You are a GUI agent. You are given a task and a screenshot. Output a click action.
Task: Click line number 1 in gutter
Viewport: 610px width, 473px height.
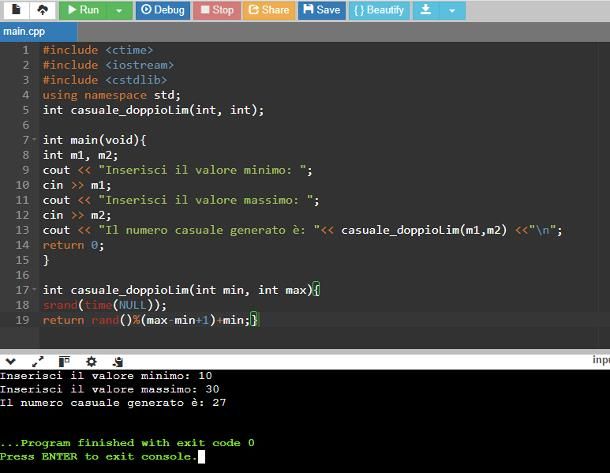pos(26,50)
